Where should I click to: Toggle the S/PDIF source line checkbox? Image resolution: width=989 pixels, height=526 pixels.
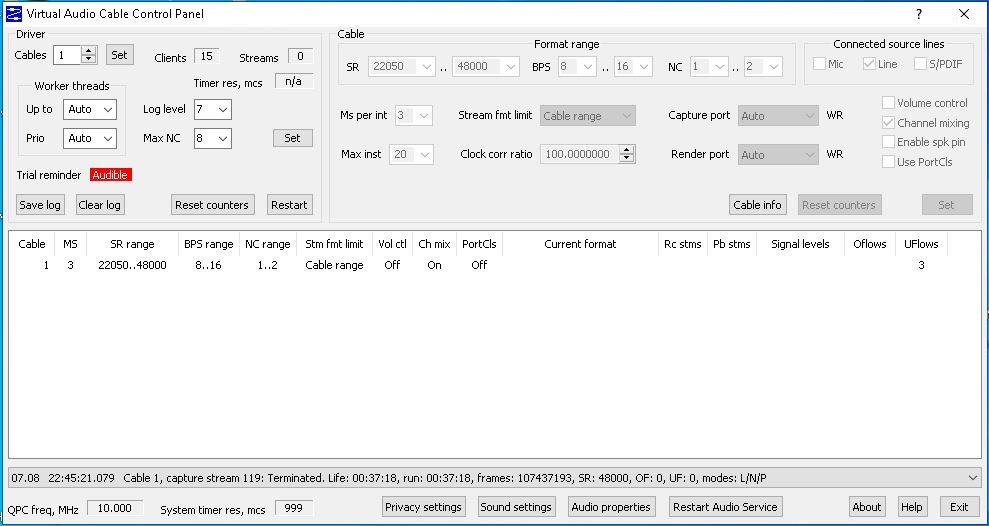(920, 64)
